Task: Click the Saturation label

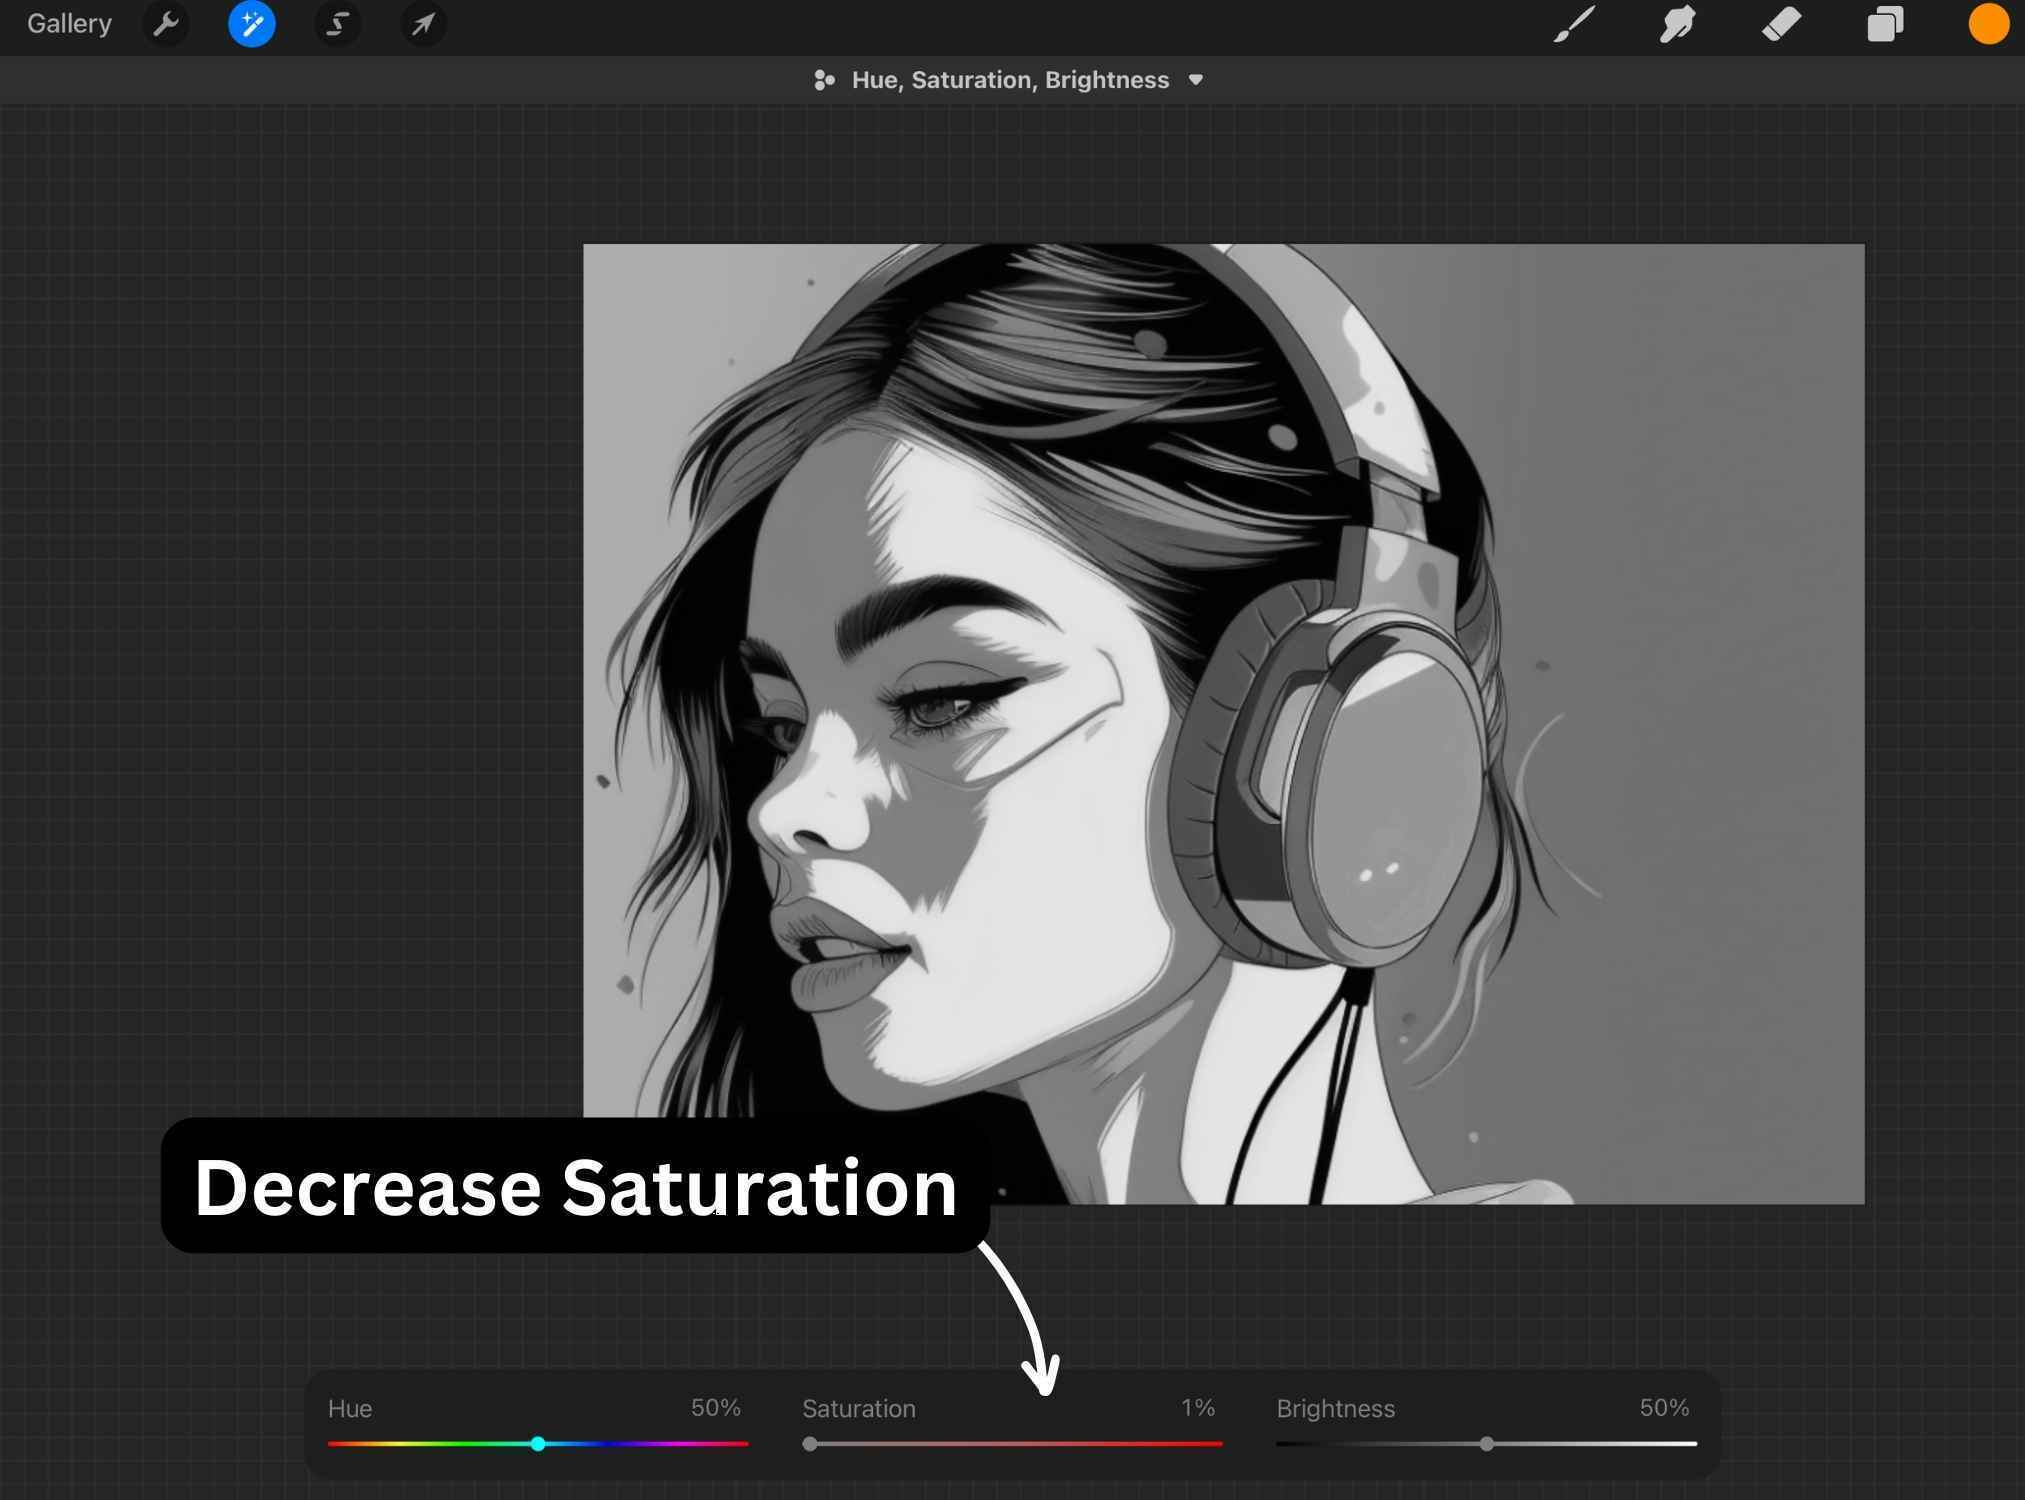Action: tap(858, 1409)
